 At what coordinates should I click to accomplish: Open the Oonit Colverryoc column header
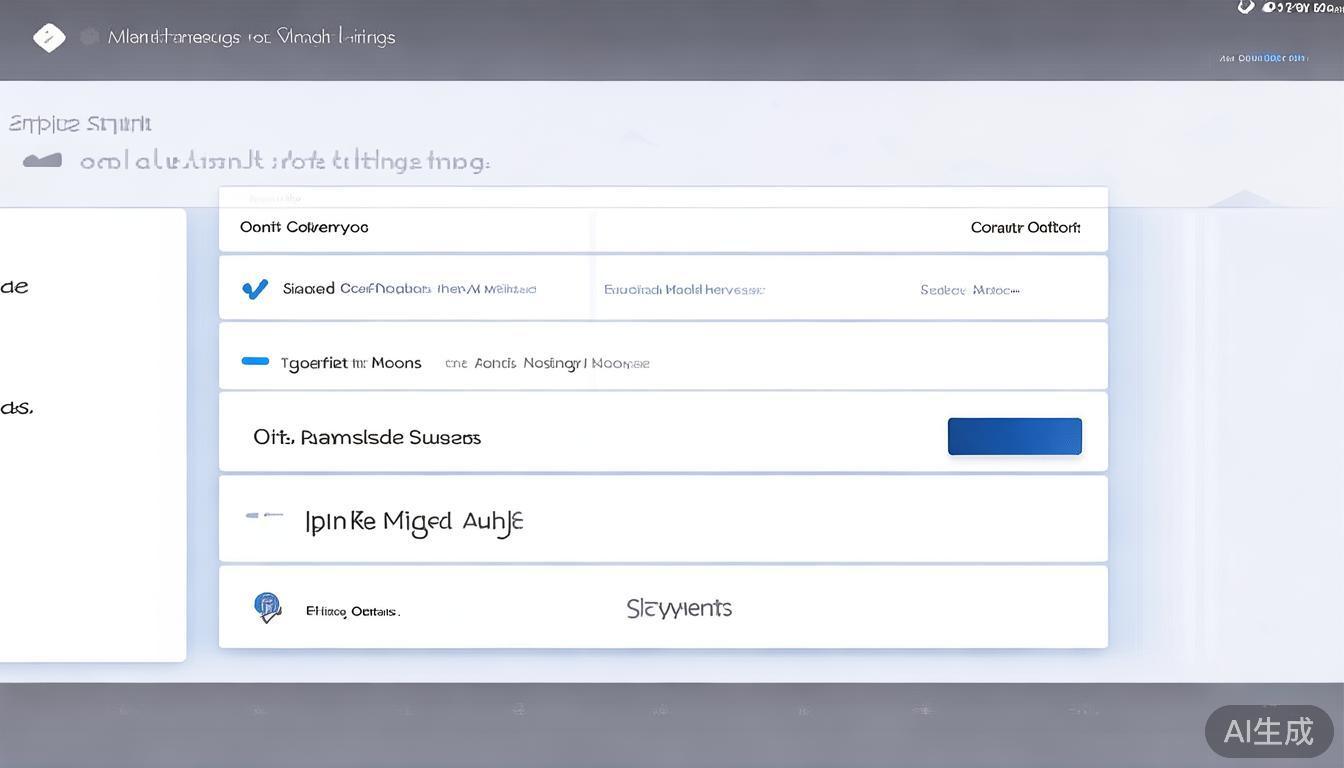click(x=304, y=227)
